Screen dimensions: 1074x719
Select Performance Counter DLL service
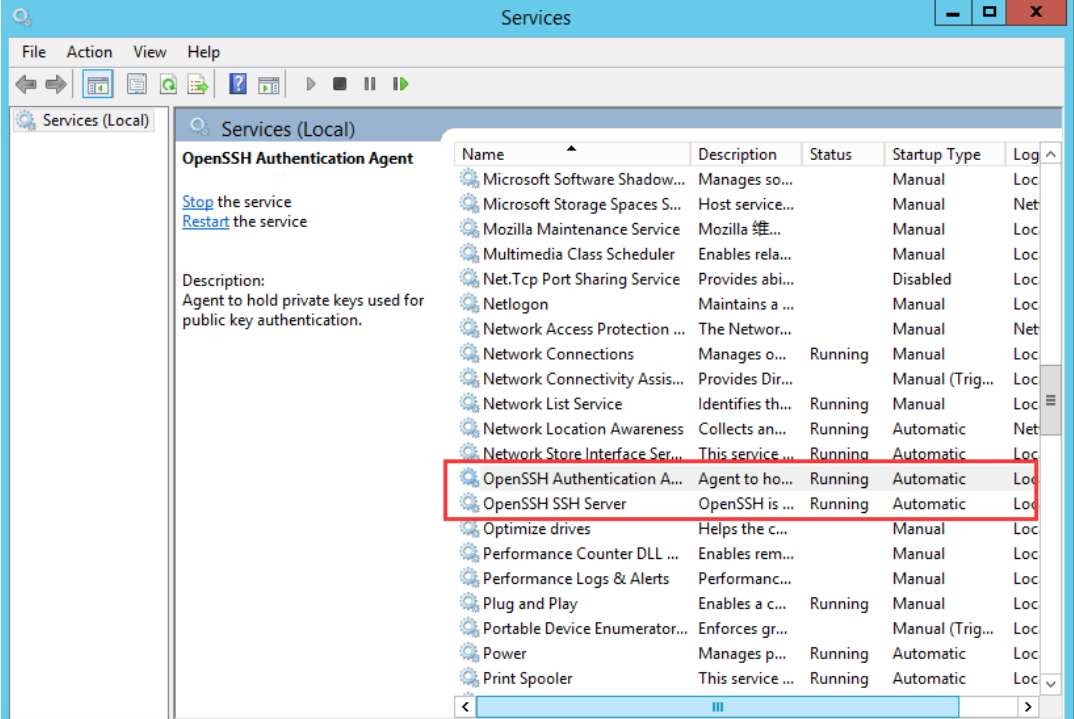point(580,553)
